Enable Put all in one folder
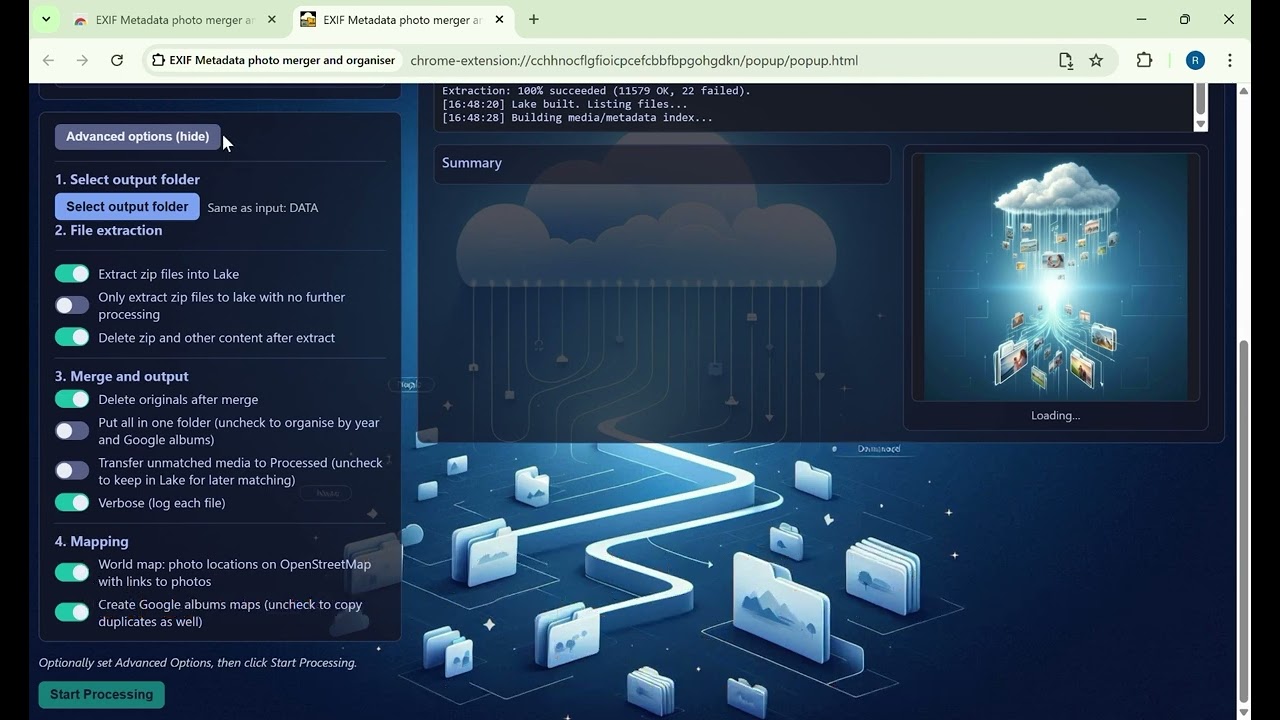The height and width of the screenshot is (720, 1280). [x=72, y=431]
